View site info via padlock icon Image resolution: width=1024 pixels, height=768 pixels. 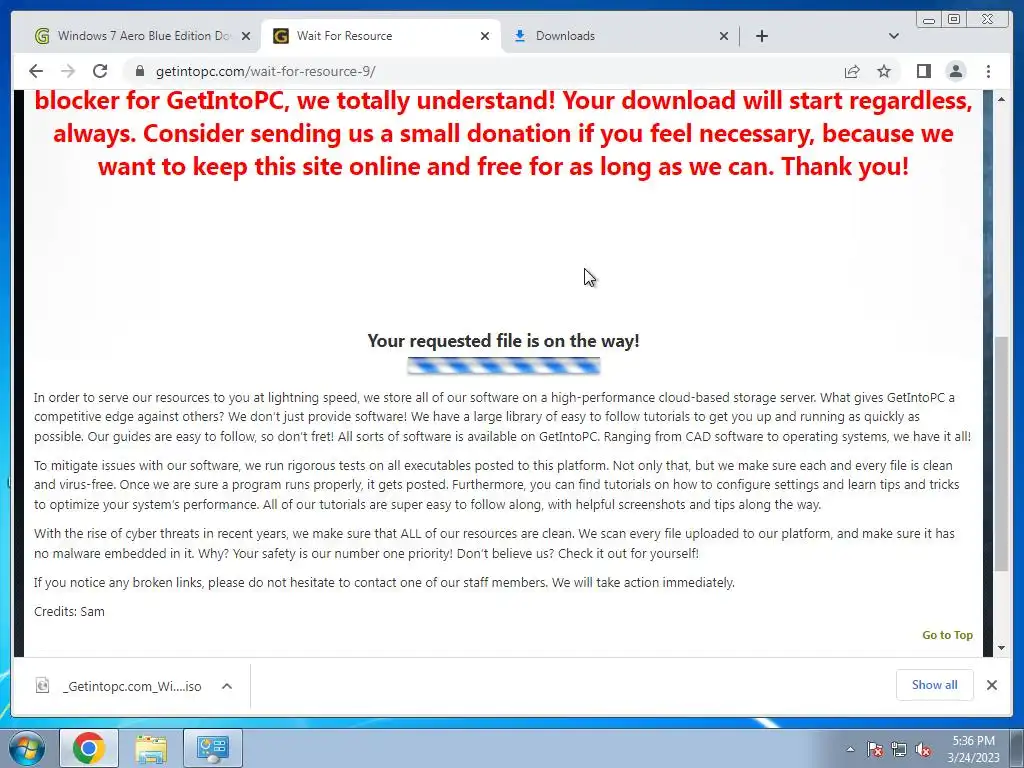[140, 71]
